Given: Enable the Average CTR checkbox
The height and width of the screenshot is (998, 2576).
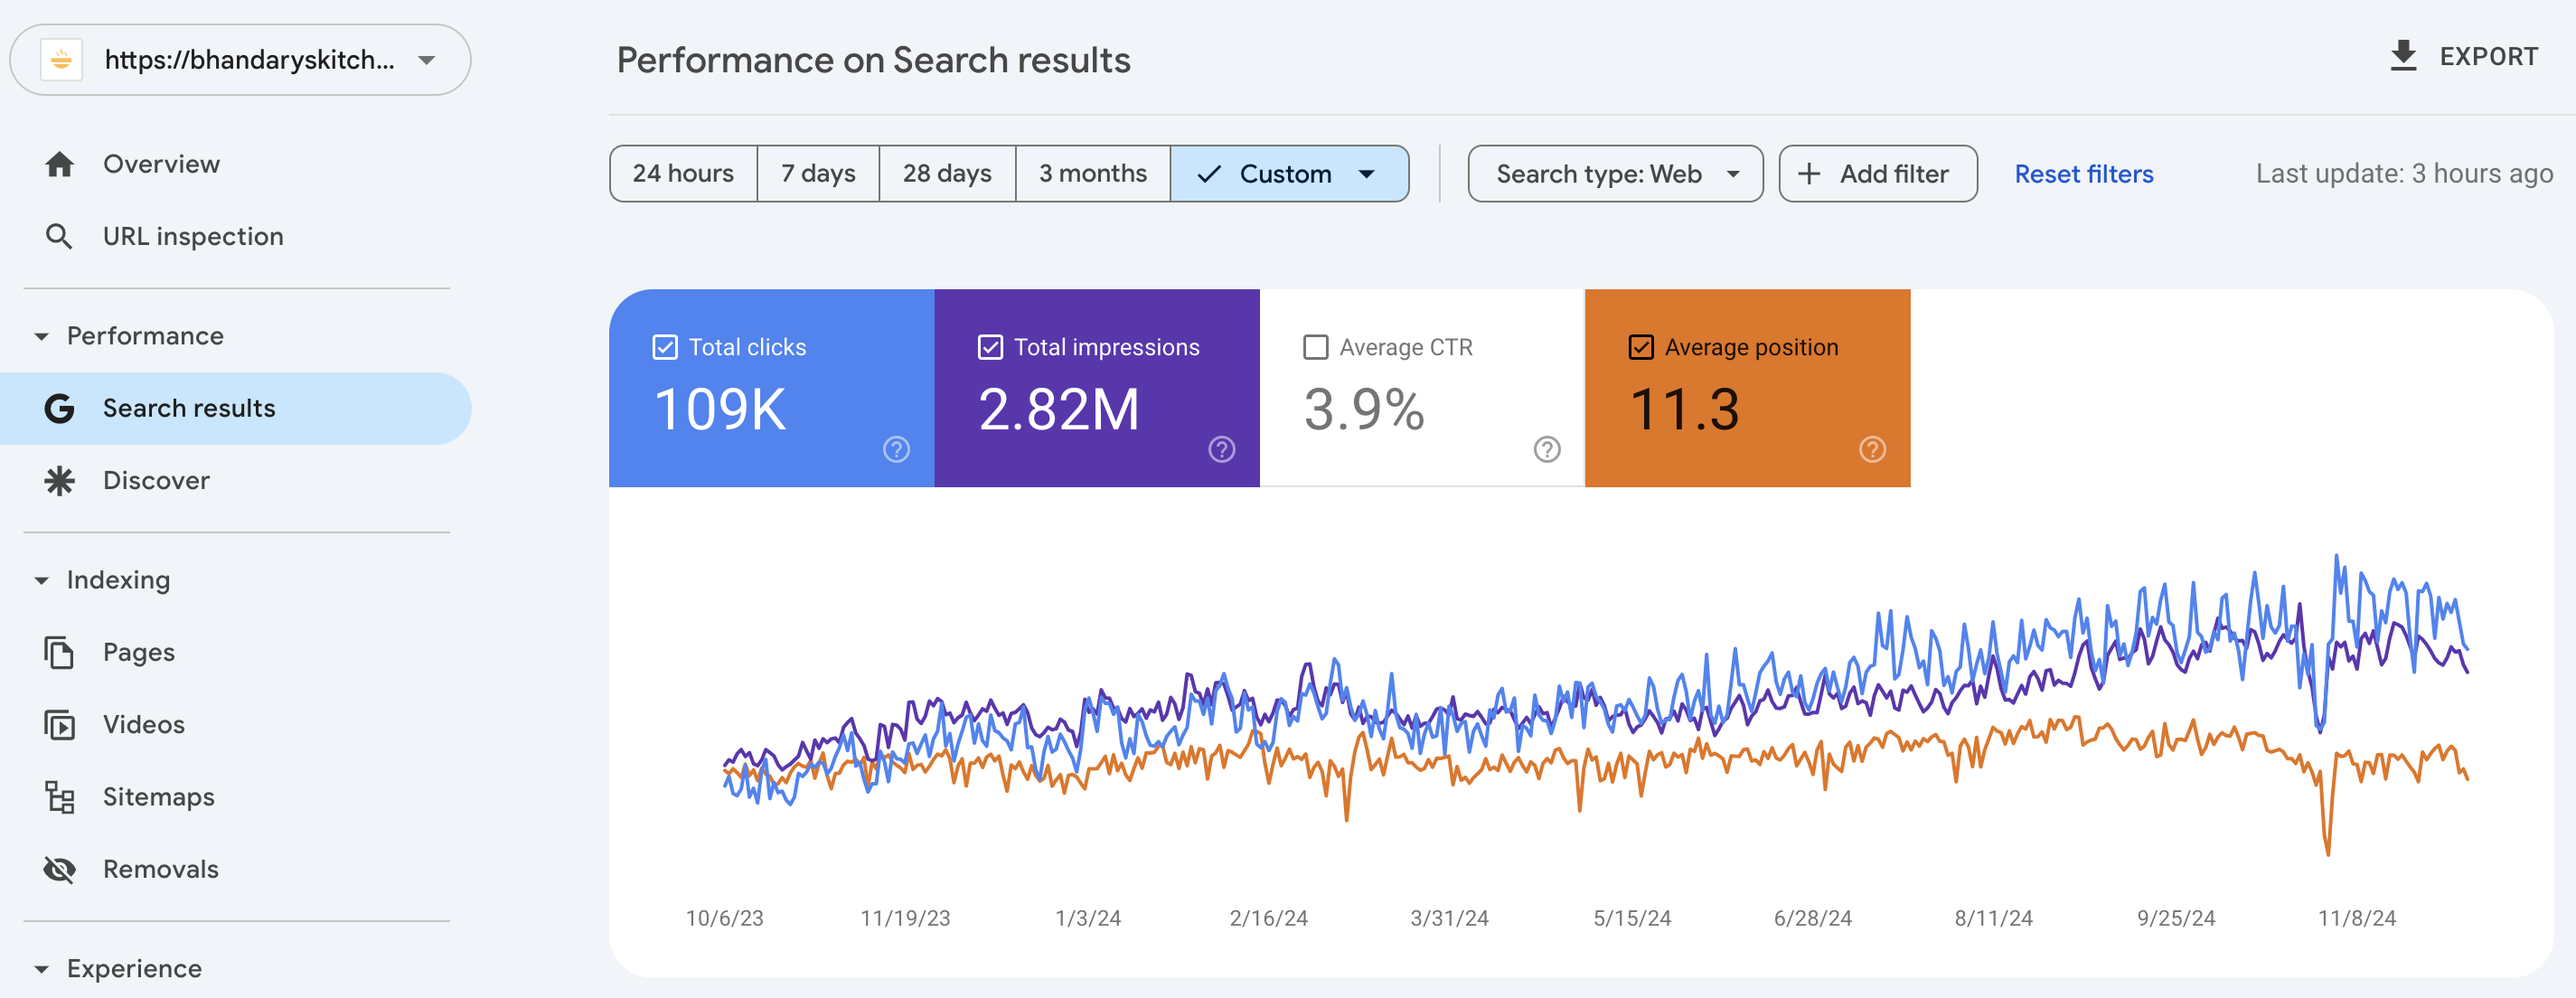Looking at the screenshot, I should (x=1316, y=347).
